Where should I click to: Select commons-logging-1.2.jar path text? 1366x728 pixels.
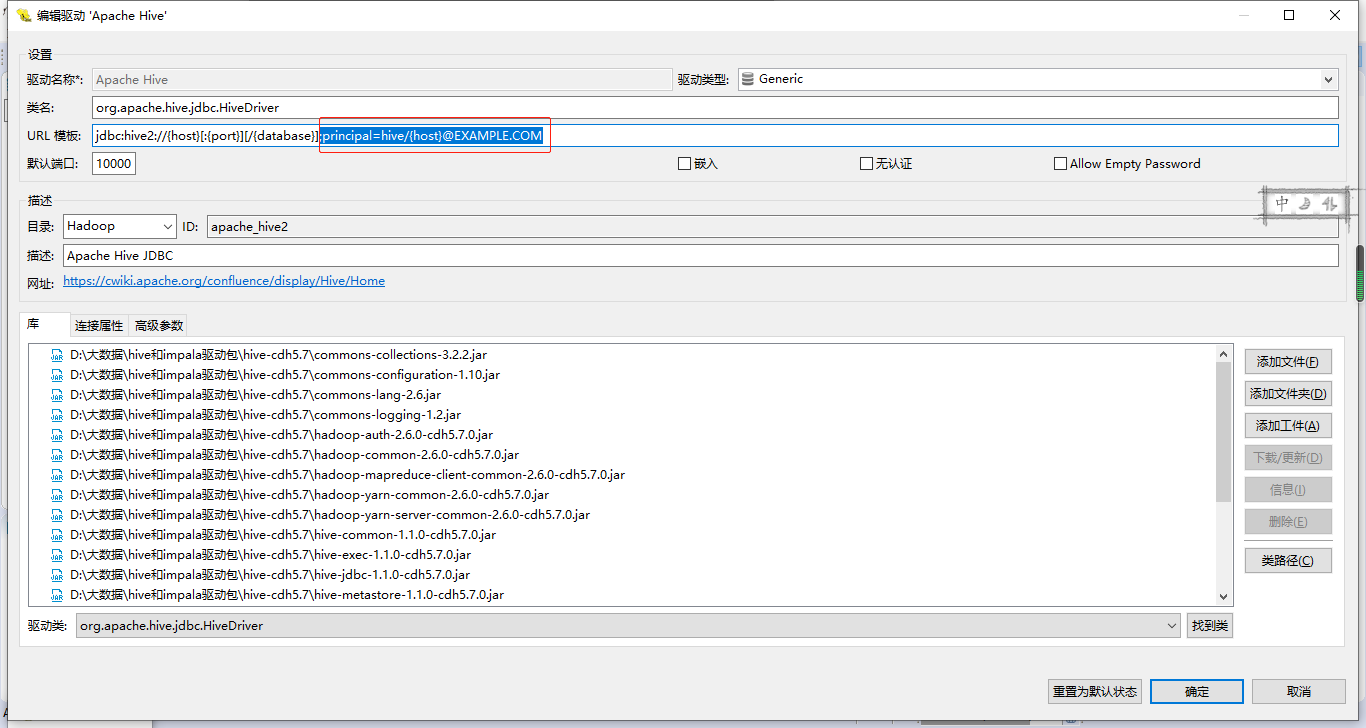(x=265, y=415)
